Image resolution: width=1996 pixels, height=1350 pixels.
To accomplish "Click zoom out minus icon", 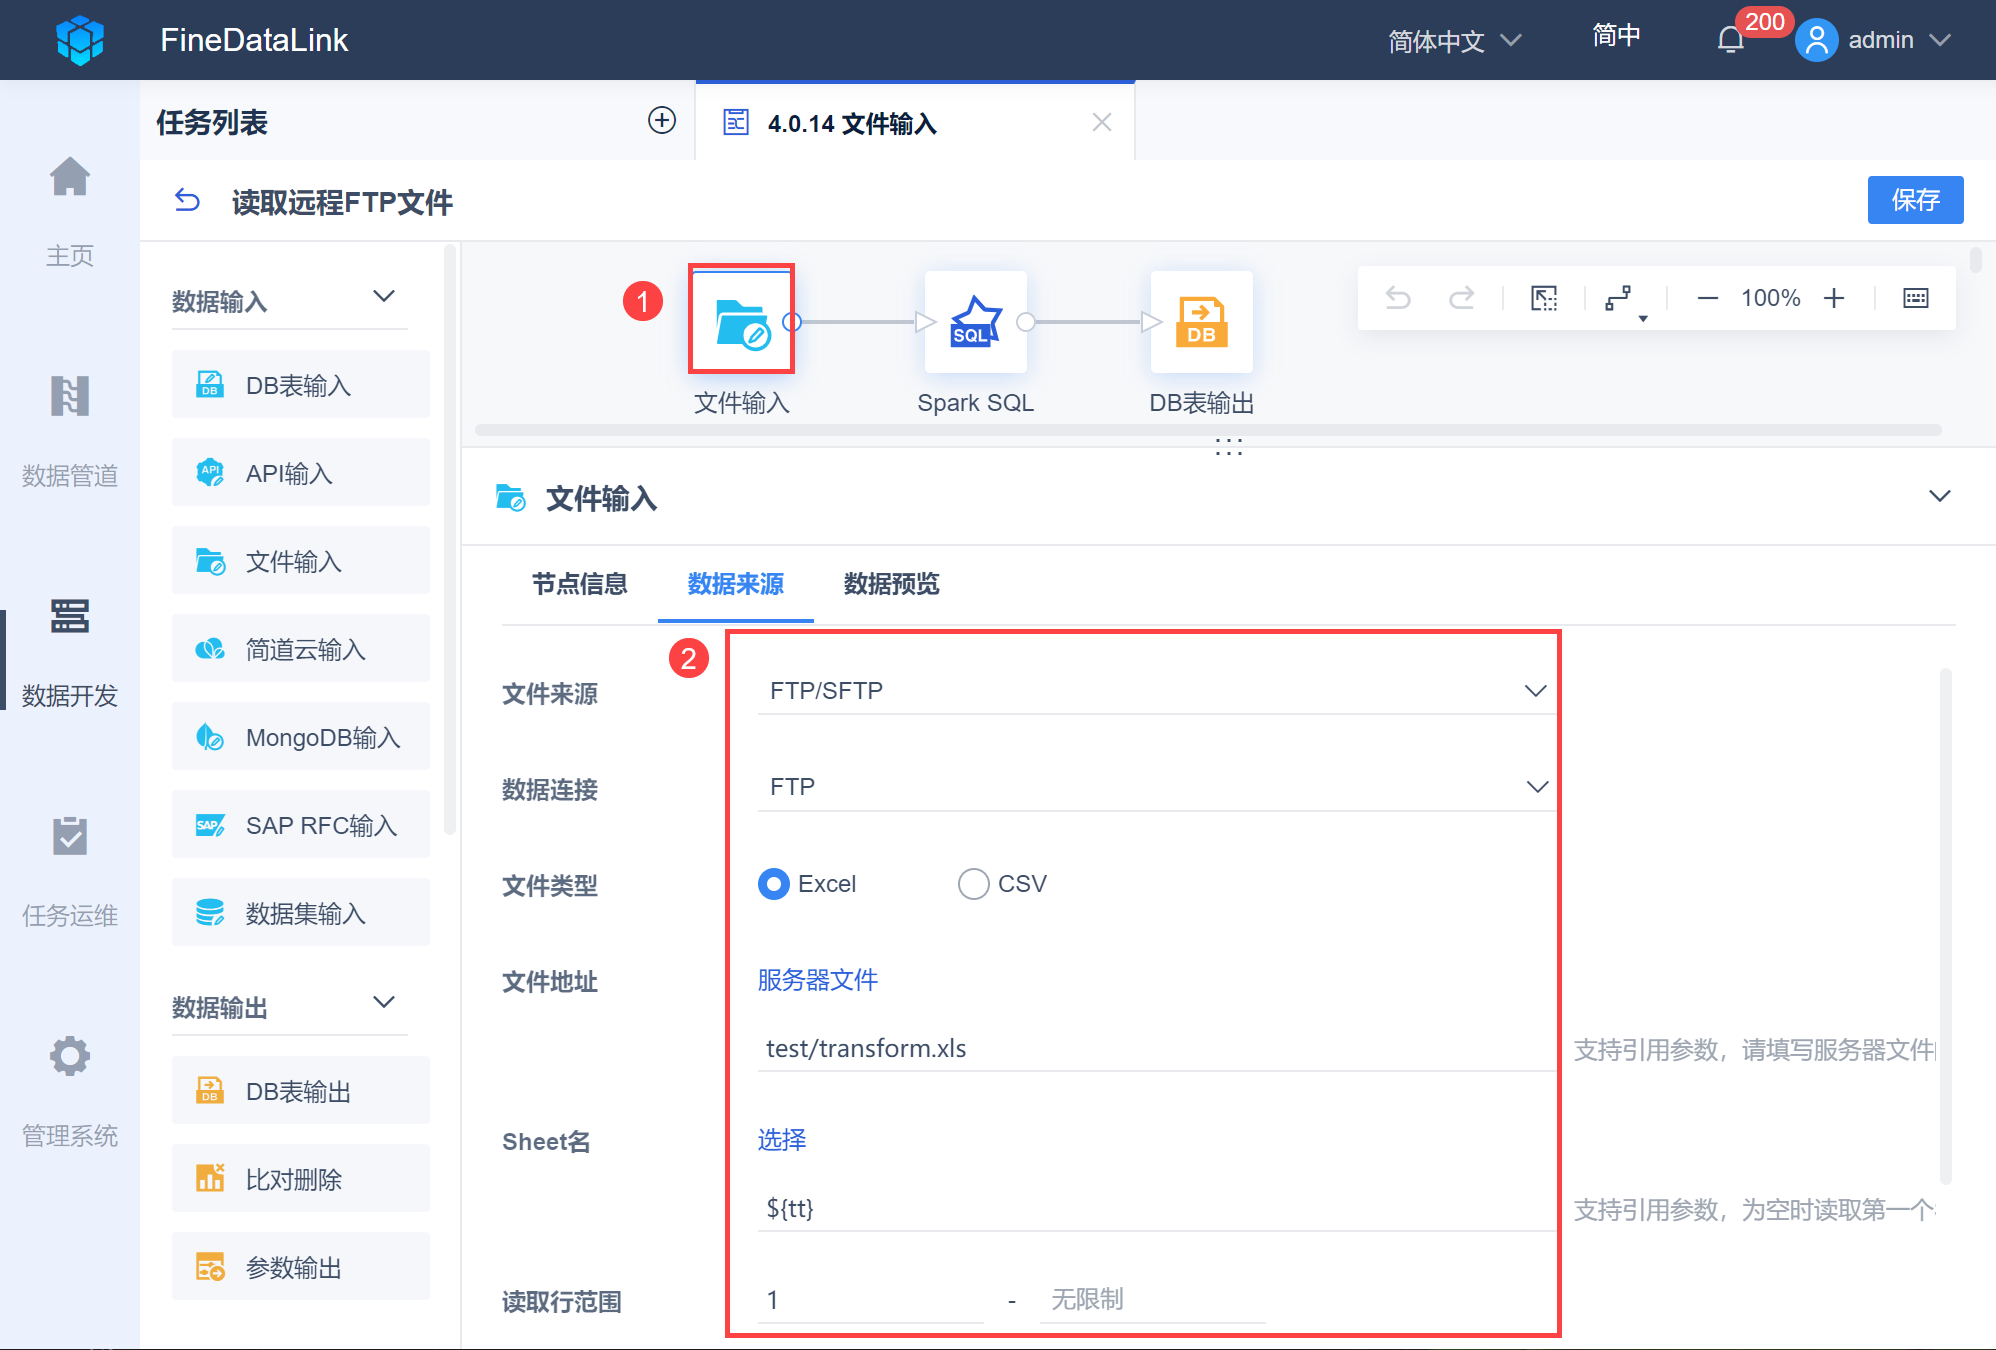I will point(1707,298).
